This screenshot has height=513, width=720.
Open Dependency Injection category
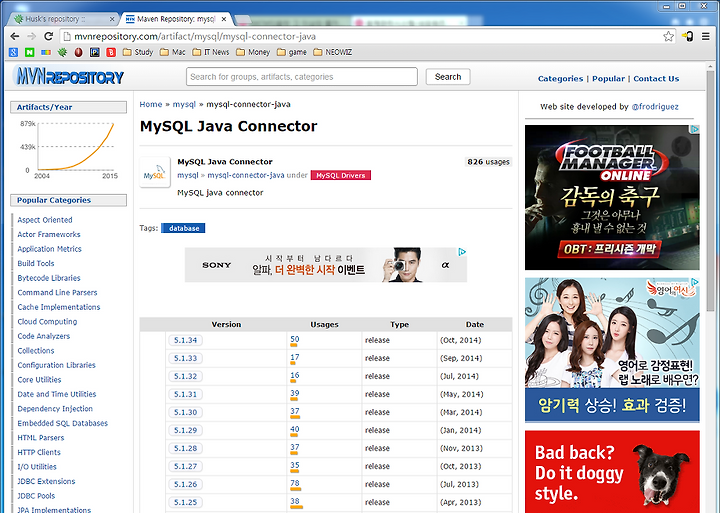[55, 409]
